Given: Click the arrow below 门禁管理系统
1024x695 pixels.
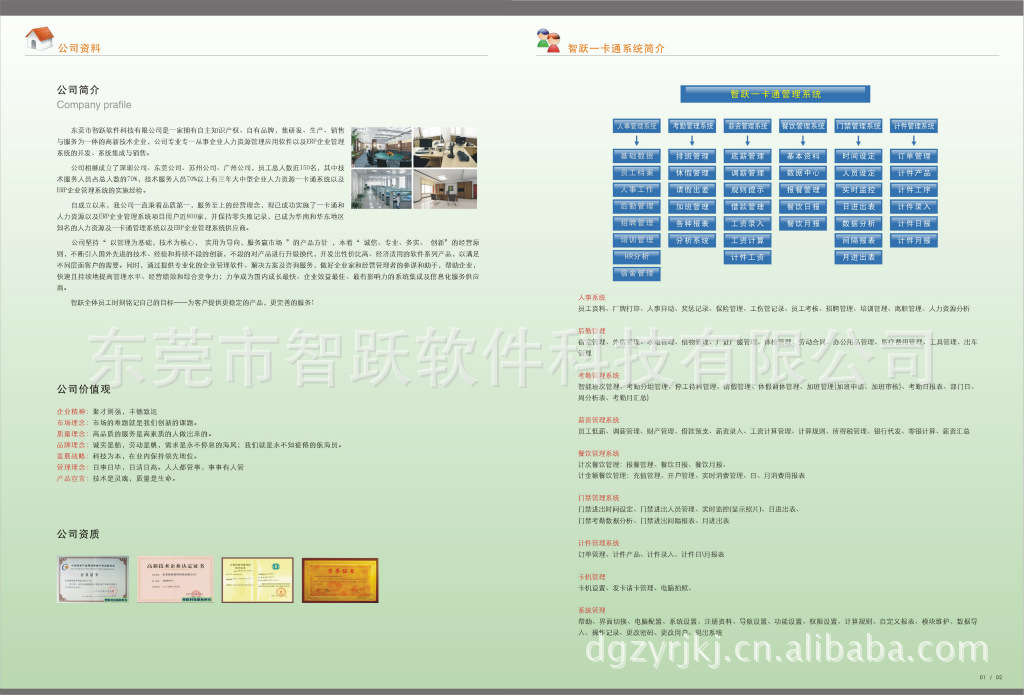Looking at the screenshot, I should [x=858, y=141].
